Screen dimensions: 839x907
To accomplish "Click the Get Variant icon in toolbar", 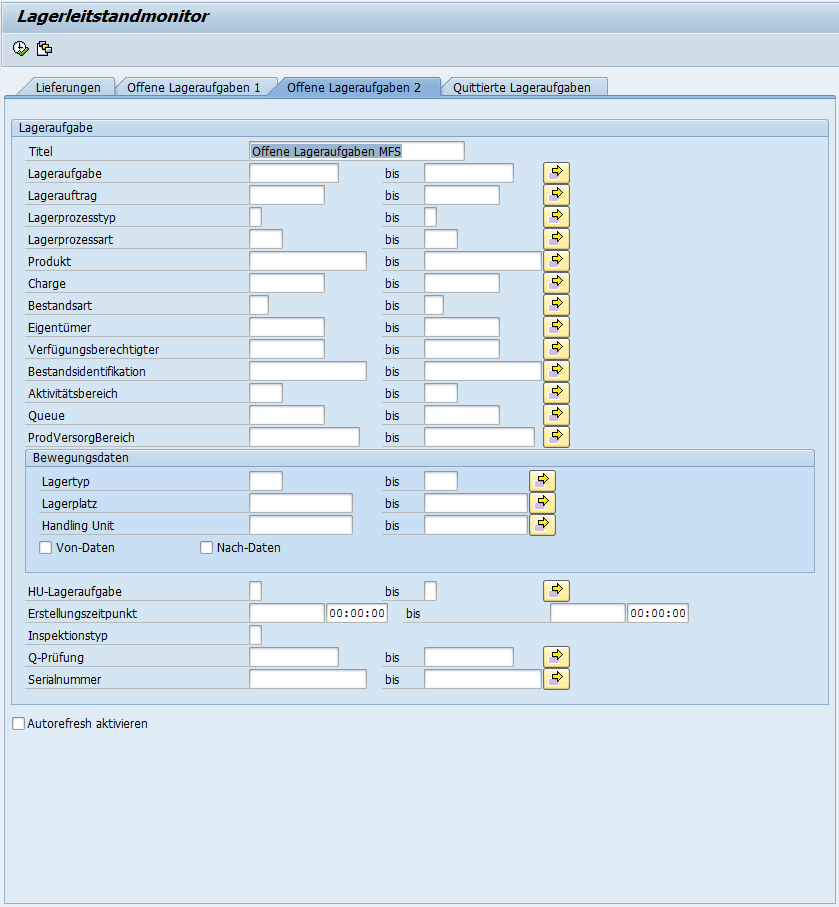I will coord(44,48).
